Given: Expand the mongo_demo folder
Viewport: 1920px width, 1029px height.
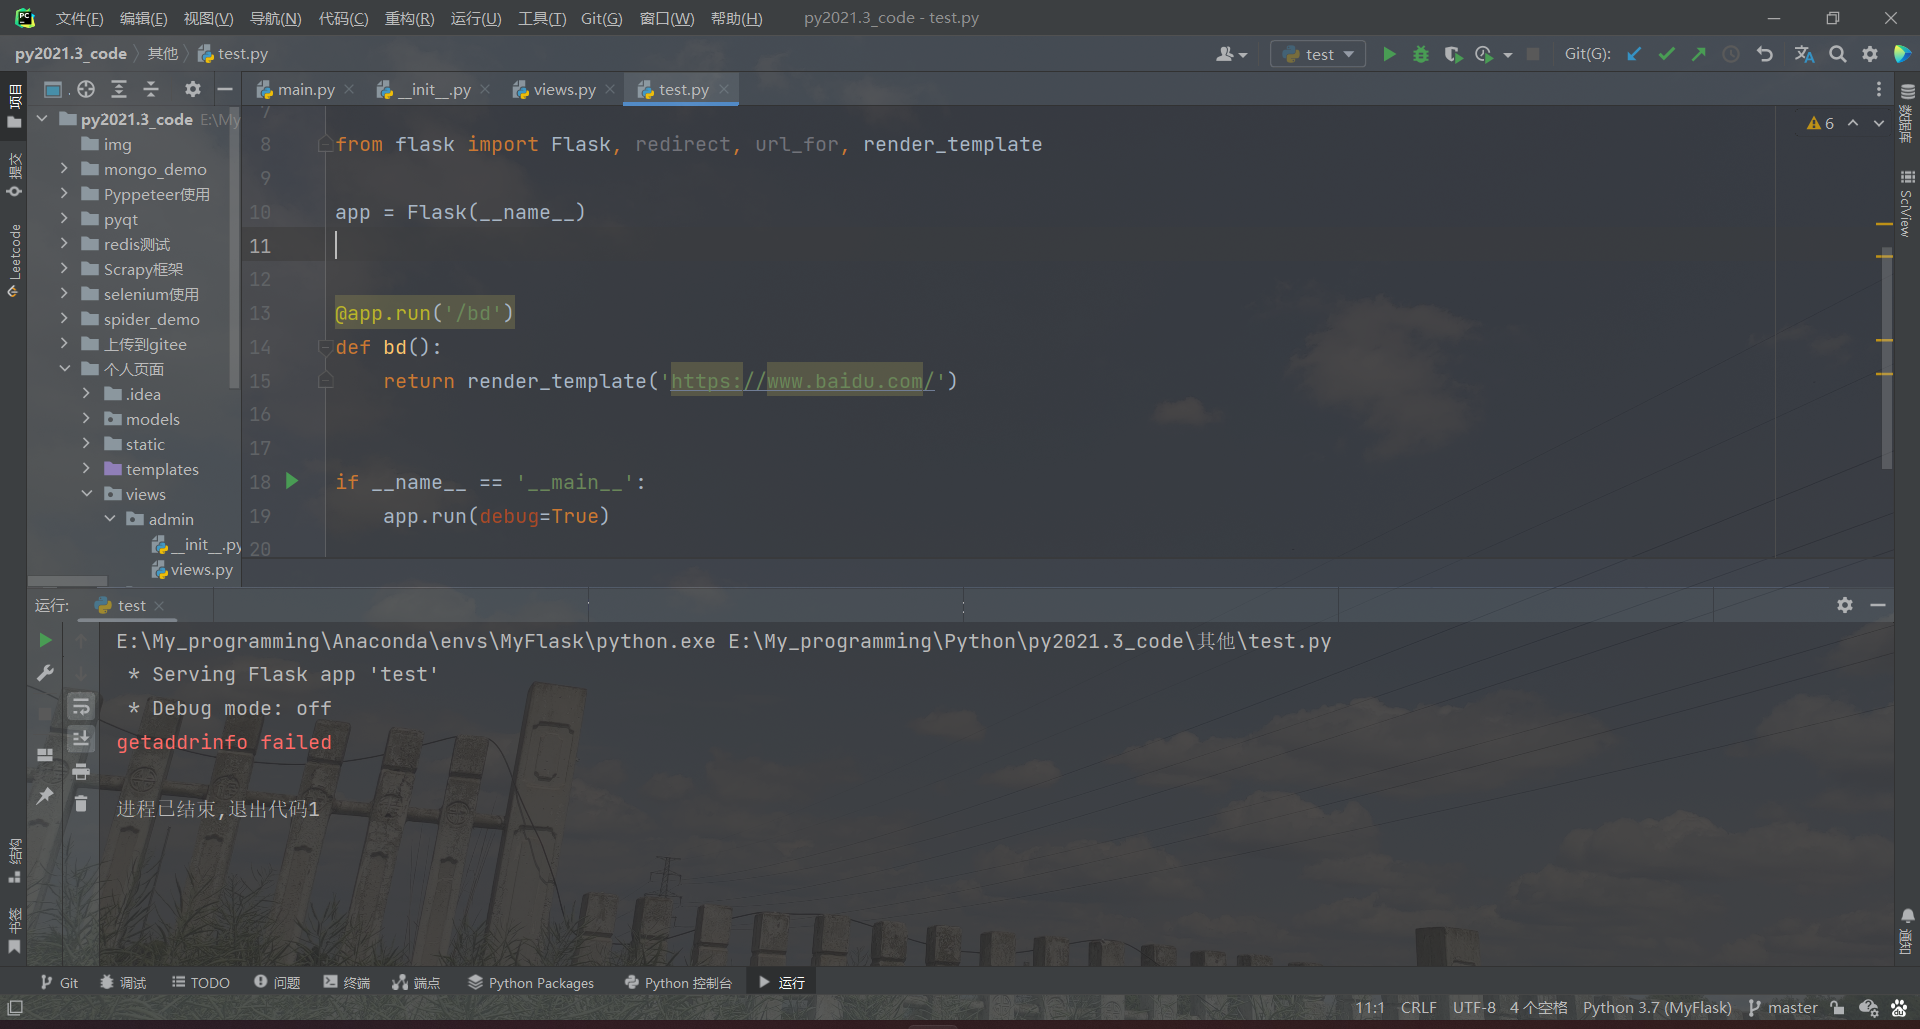Looking at the screenshot, I should click(65, 169).
